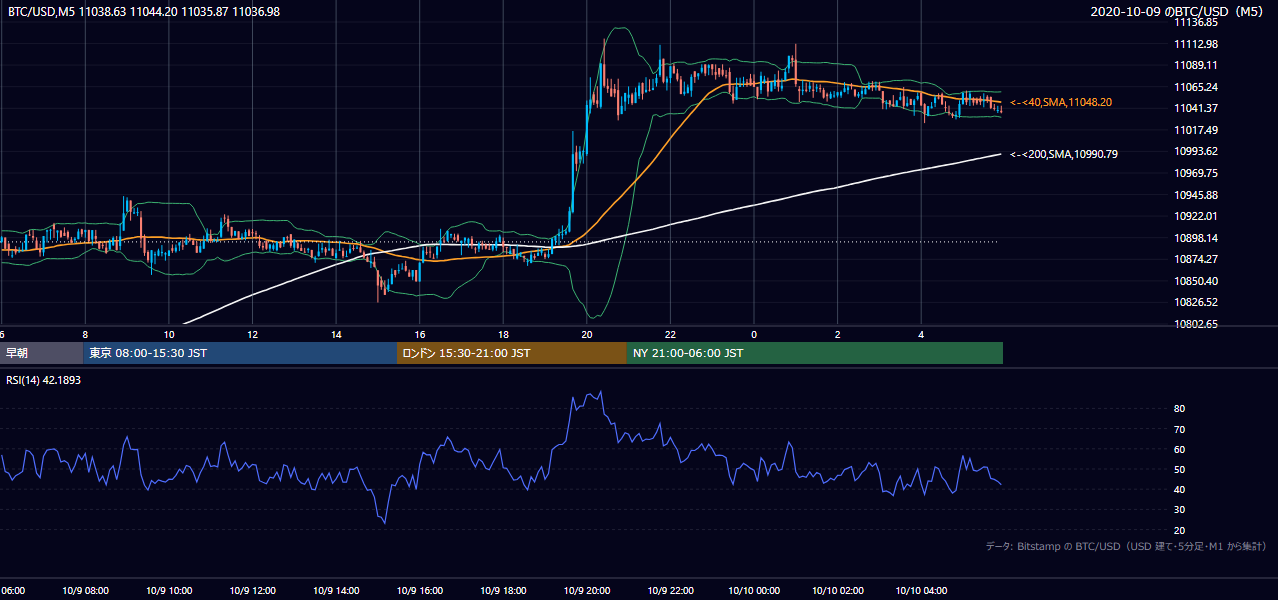Click price axis label 11065.24
Screen dimensions: 1278x600
[1195, 87]
